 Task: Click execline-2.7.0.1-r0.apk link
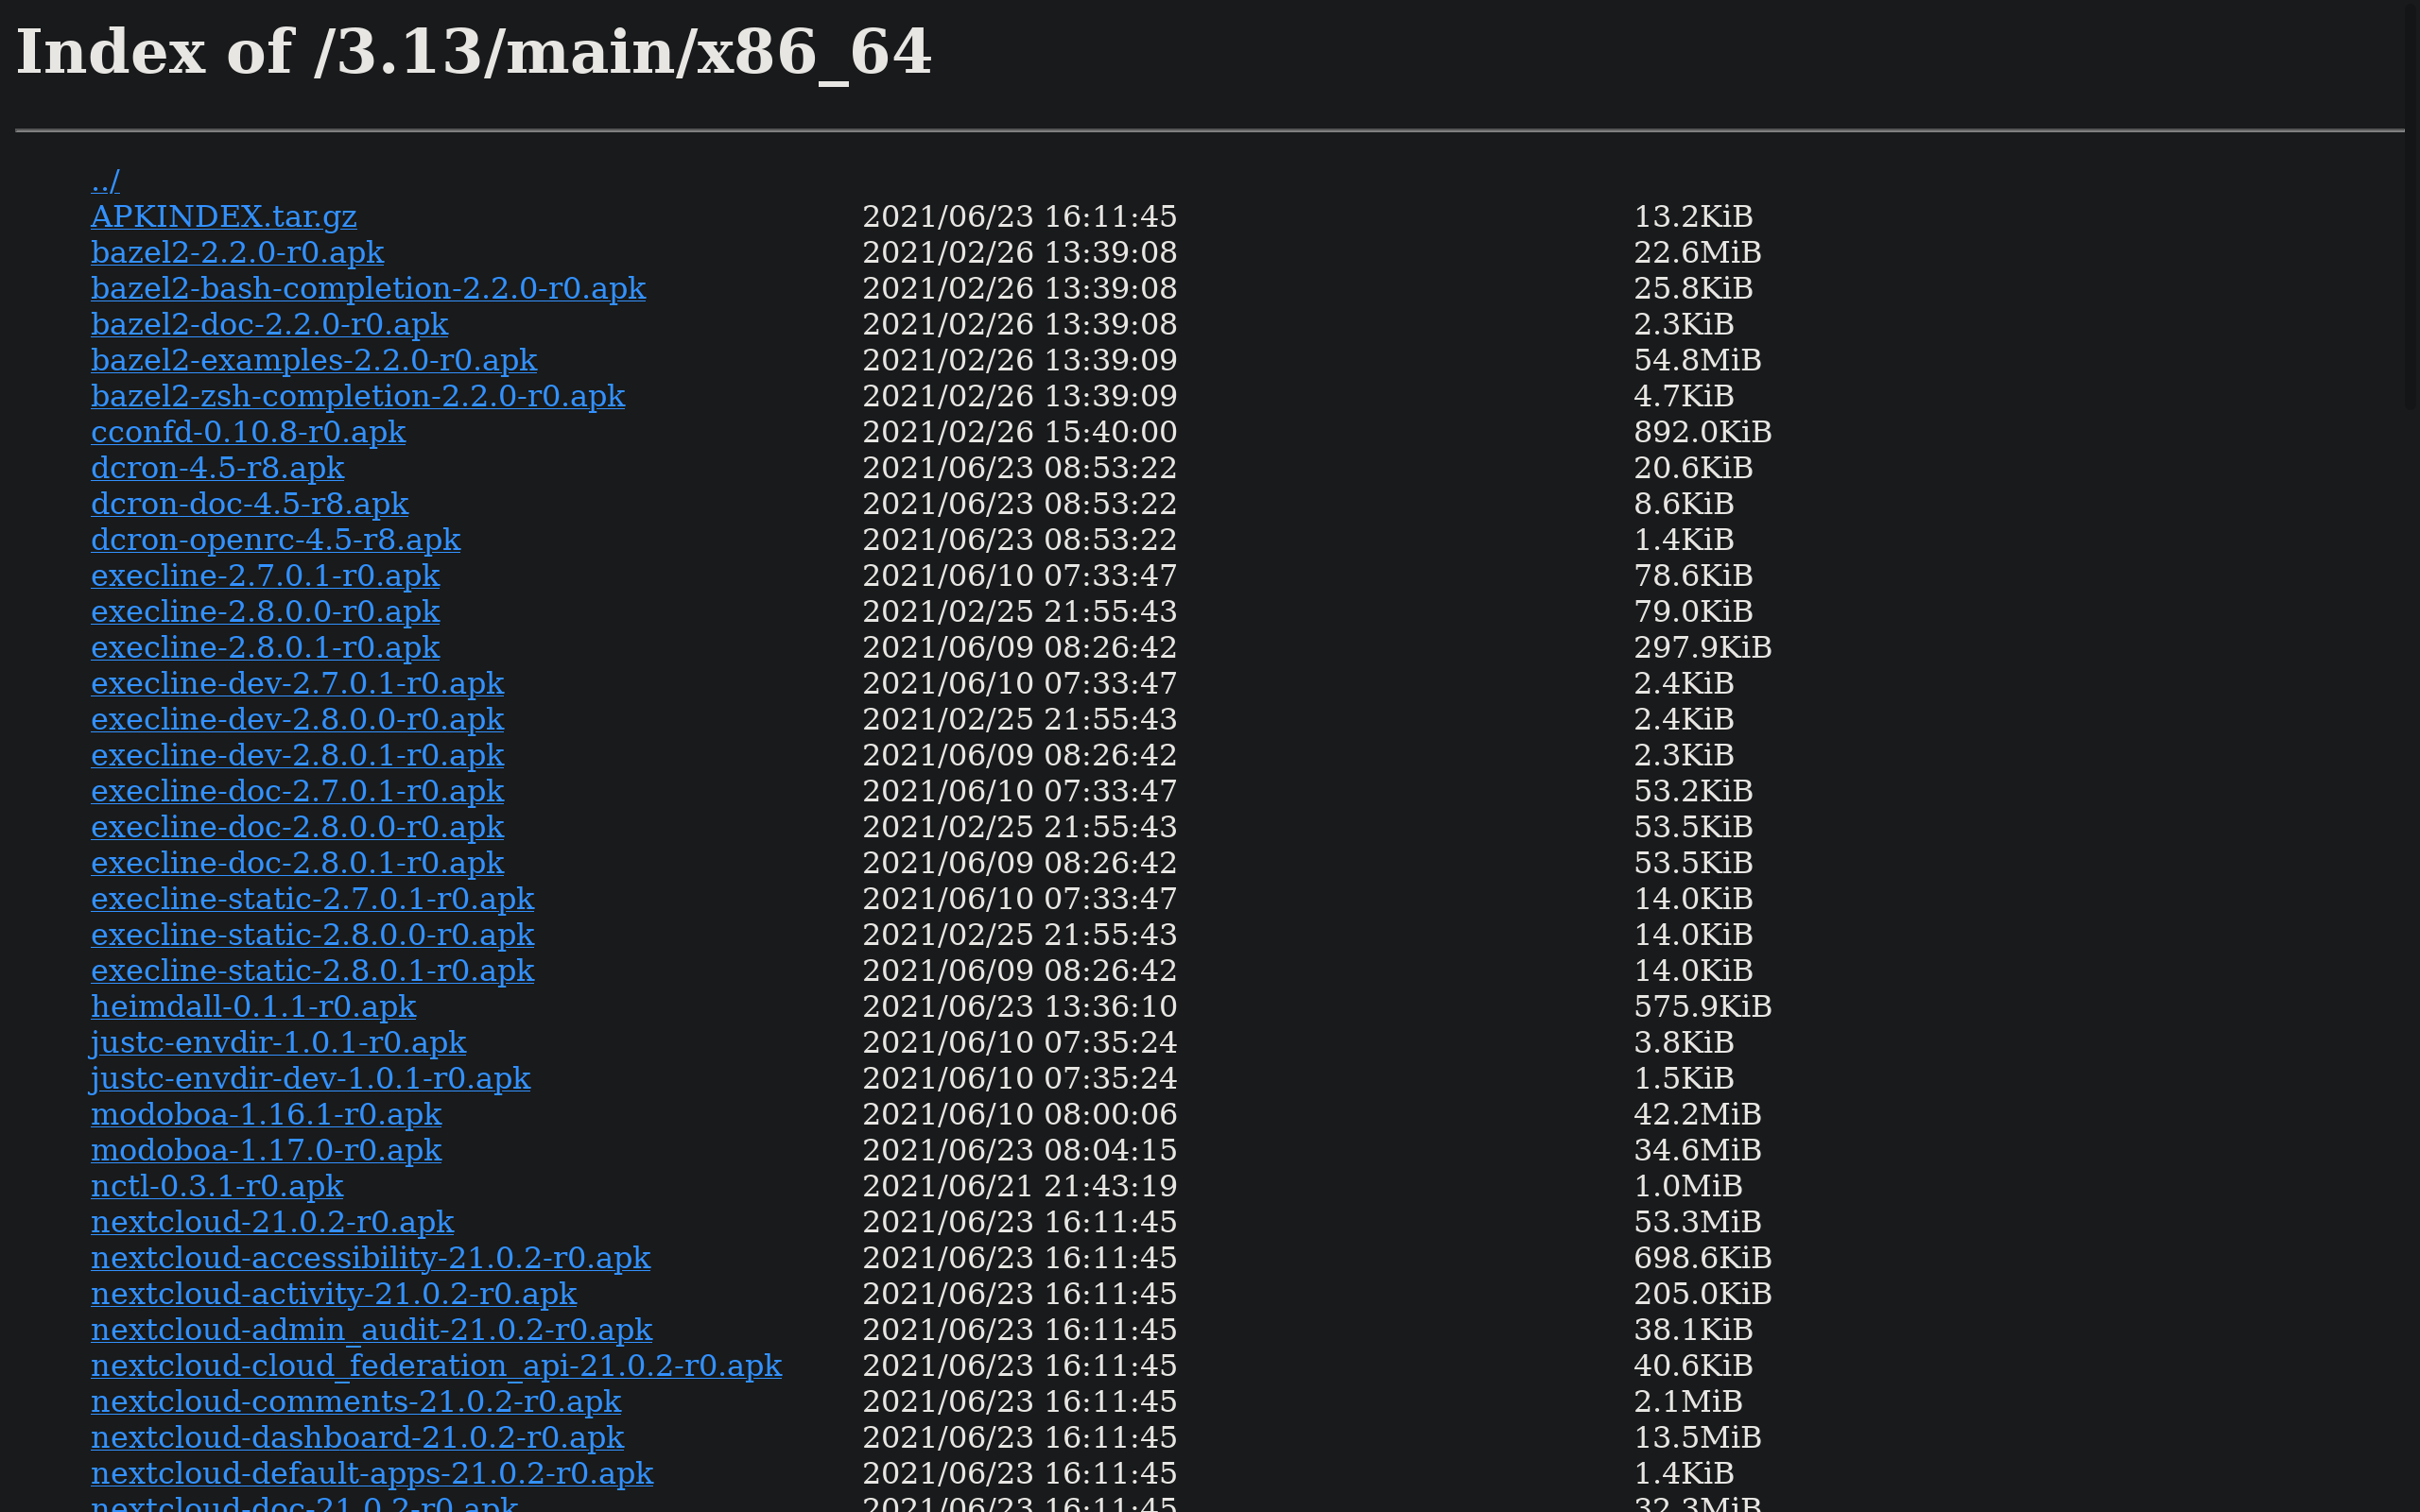tap(265, 576)
